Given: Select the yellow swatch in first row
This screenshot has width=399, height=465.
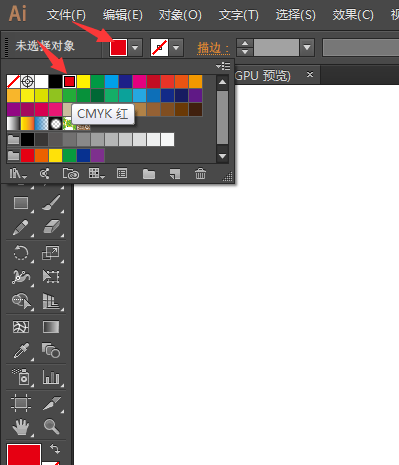Looking at the screenshot, I should [83, 82].
